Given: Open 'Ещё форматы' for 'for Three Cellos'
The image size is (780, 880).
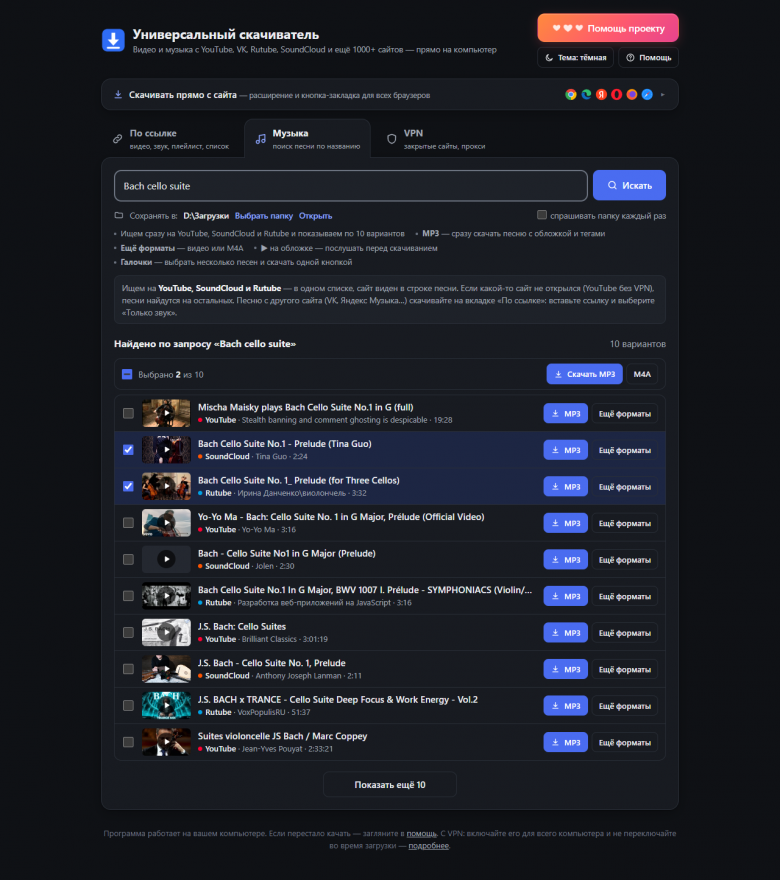Looking at the screenshot, I should (625, 487).
